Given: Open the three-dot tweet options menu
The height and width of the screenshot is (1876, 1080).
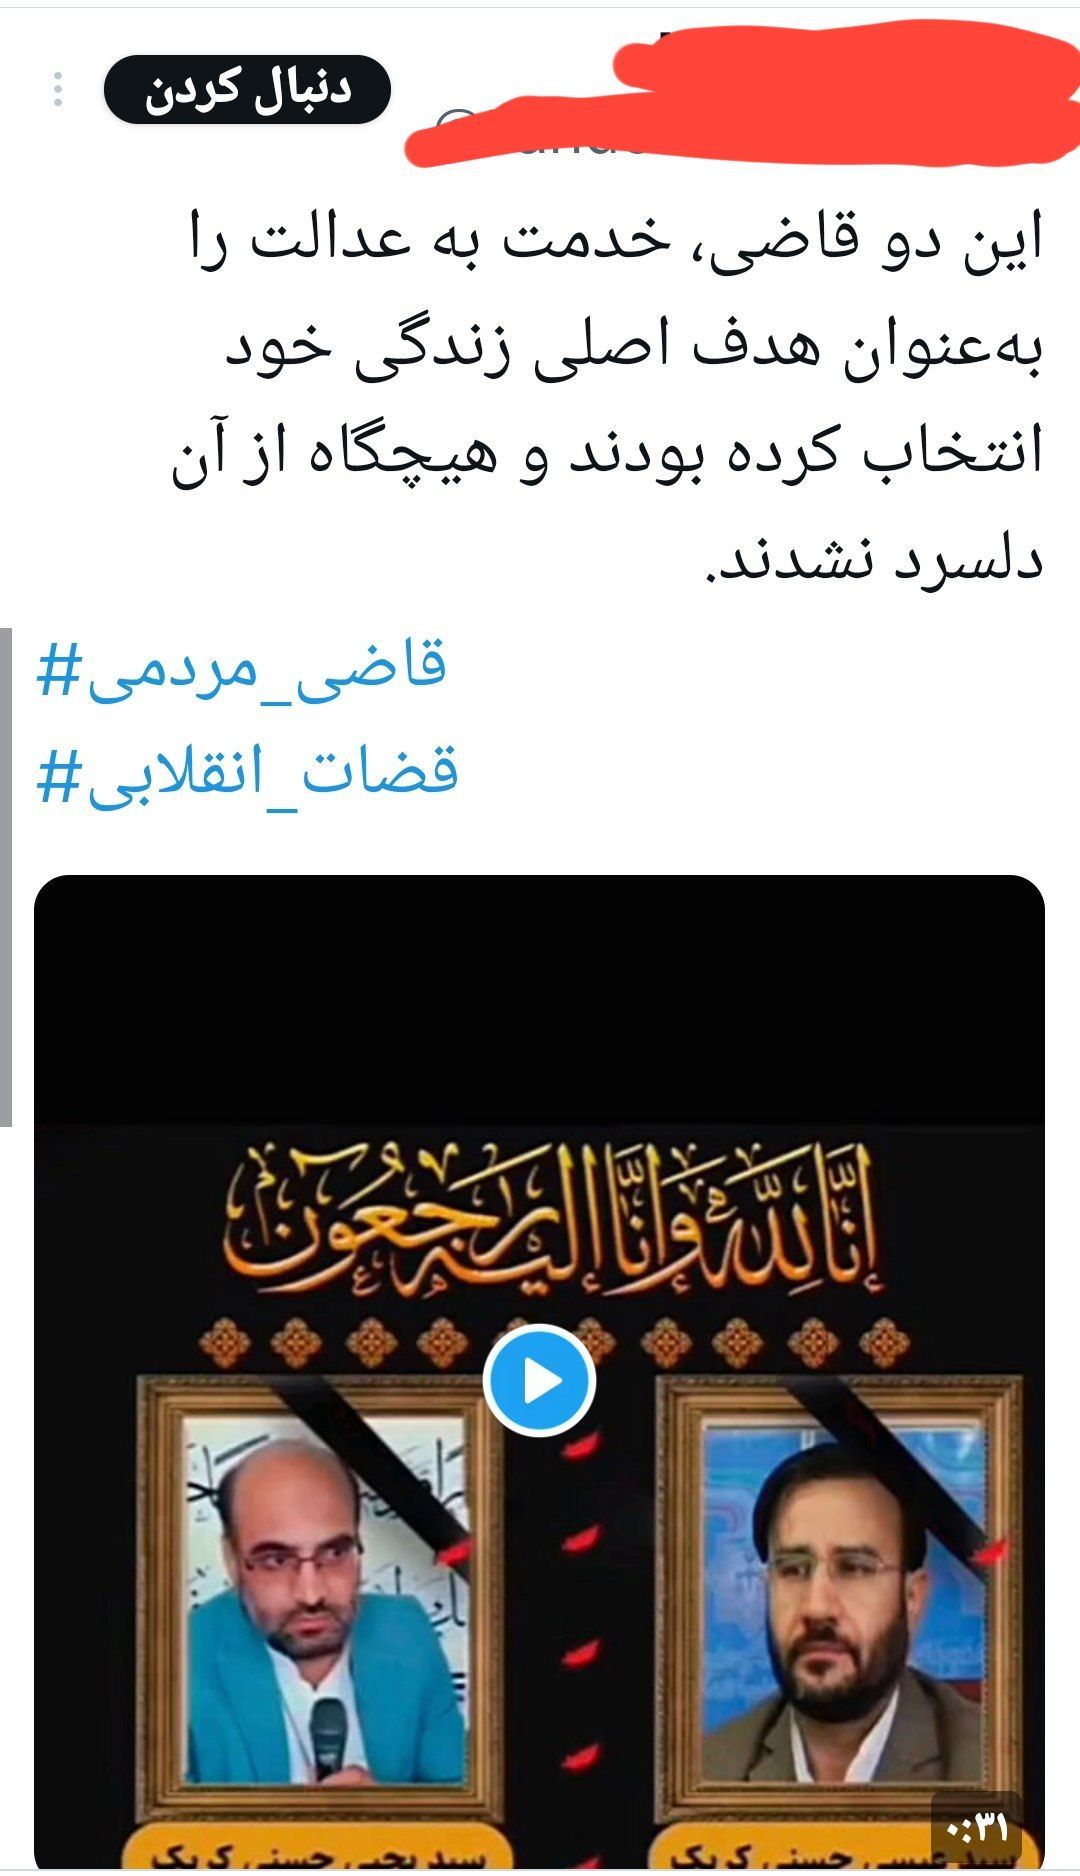Looking at the screenshot, I should 58,90.
